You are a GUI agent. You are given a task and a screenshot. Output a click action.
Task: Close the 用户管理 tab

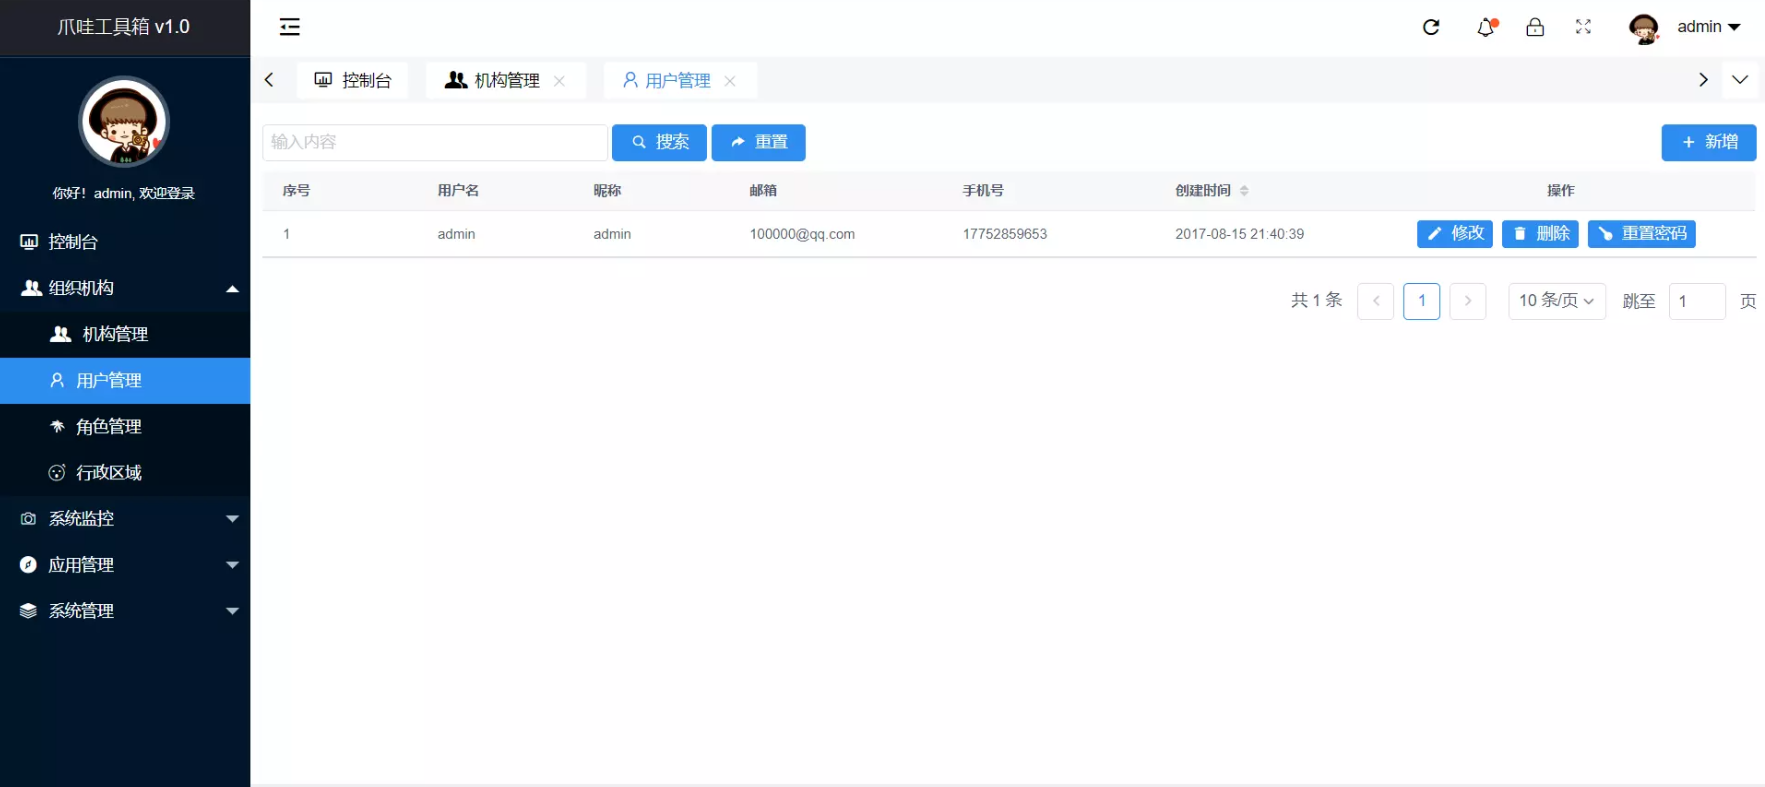click(730, 81)
